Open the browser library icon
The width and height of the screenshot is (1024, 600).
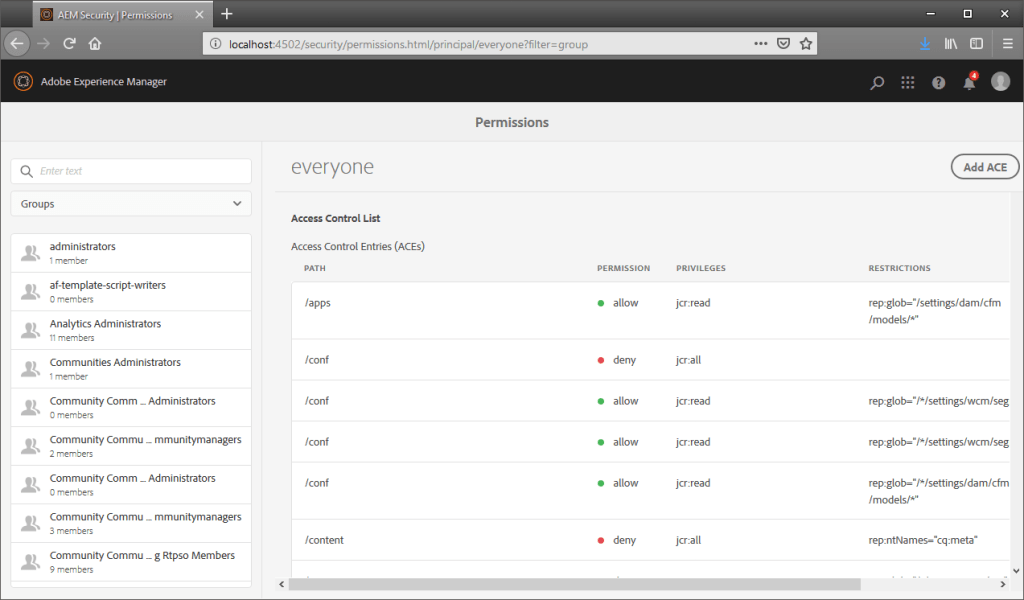click(951, 44)
